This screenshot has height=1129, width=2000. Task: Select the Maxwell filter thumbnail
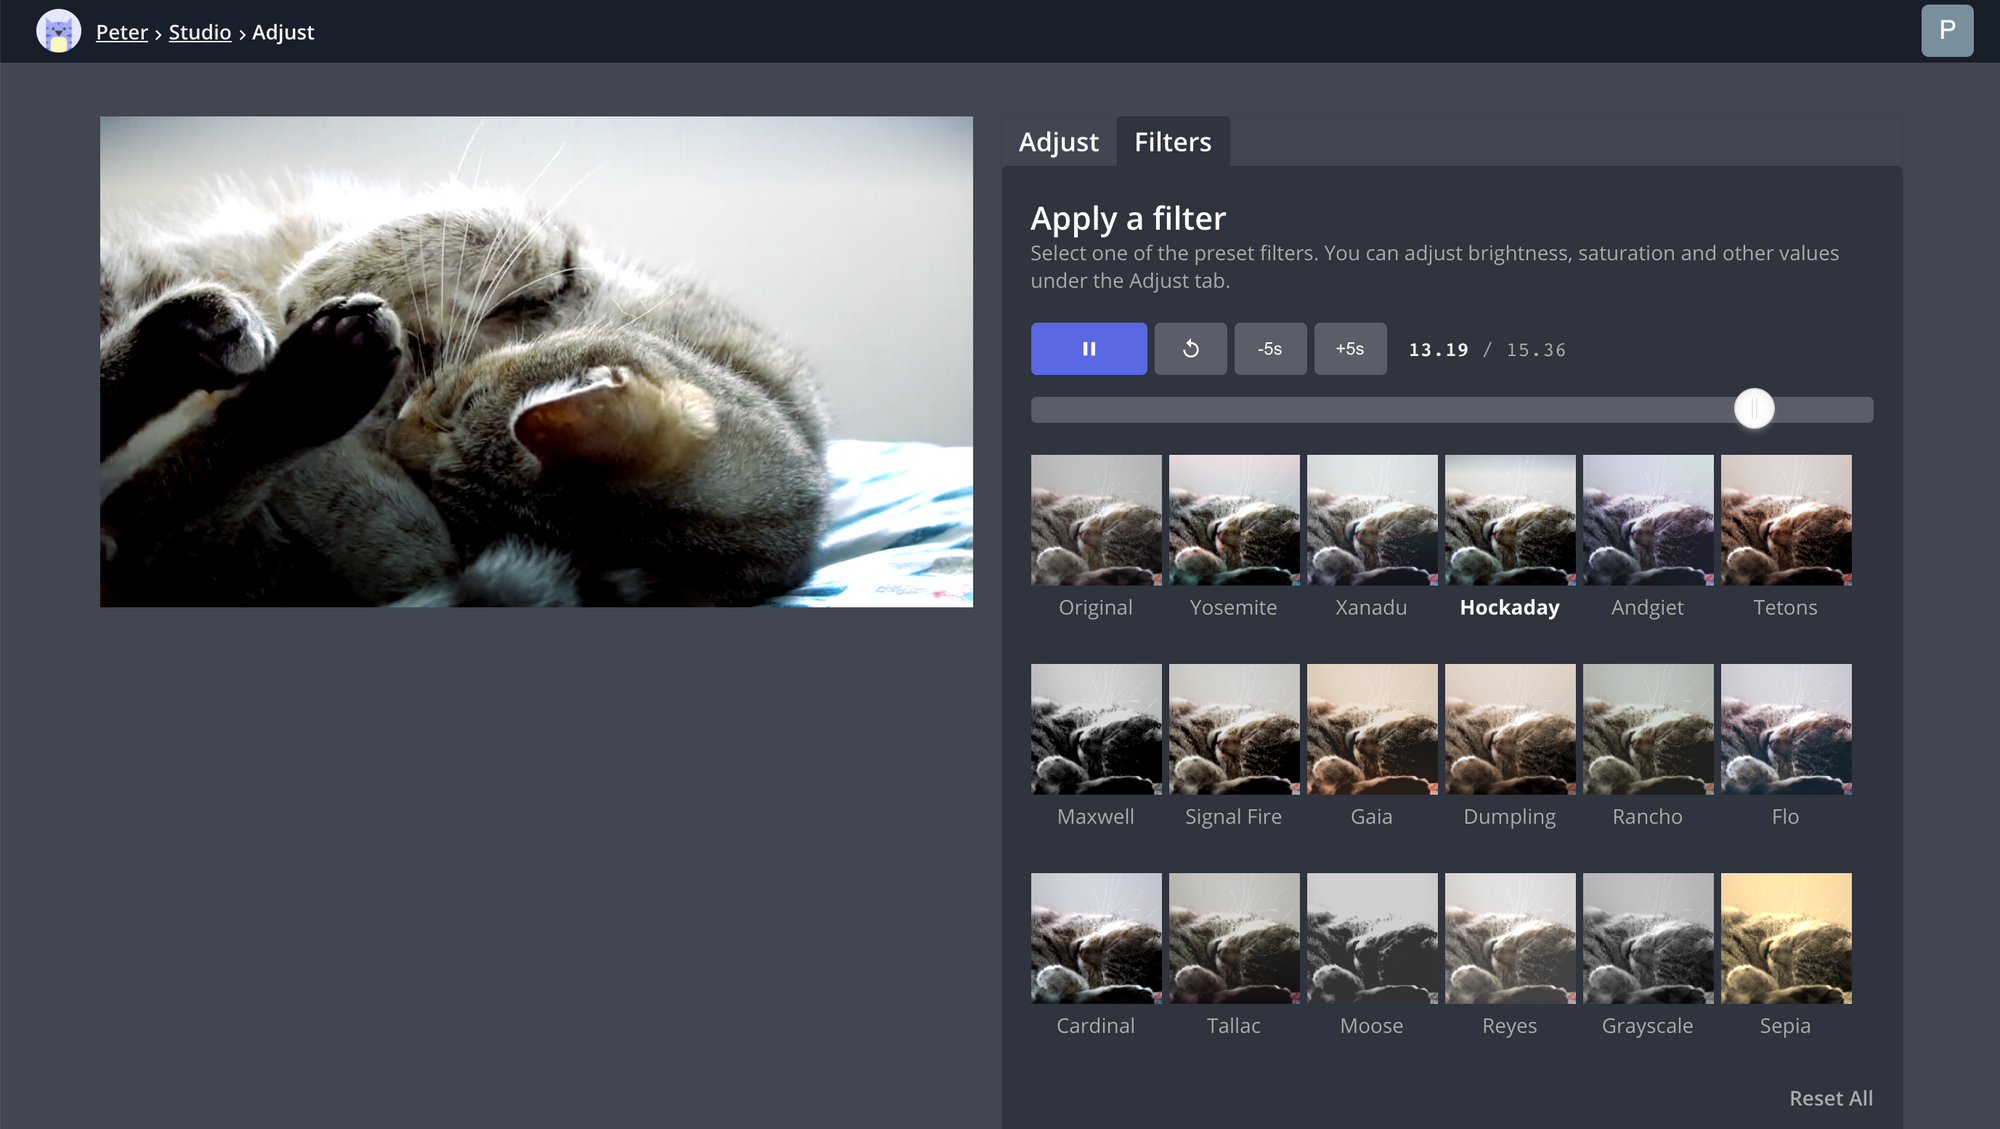pyautogui.click(x=1096, y=729)
